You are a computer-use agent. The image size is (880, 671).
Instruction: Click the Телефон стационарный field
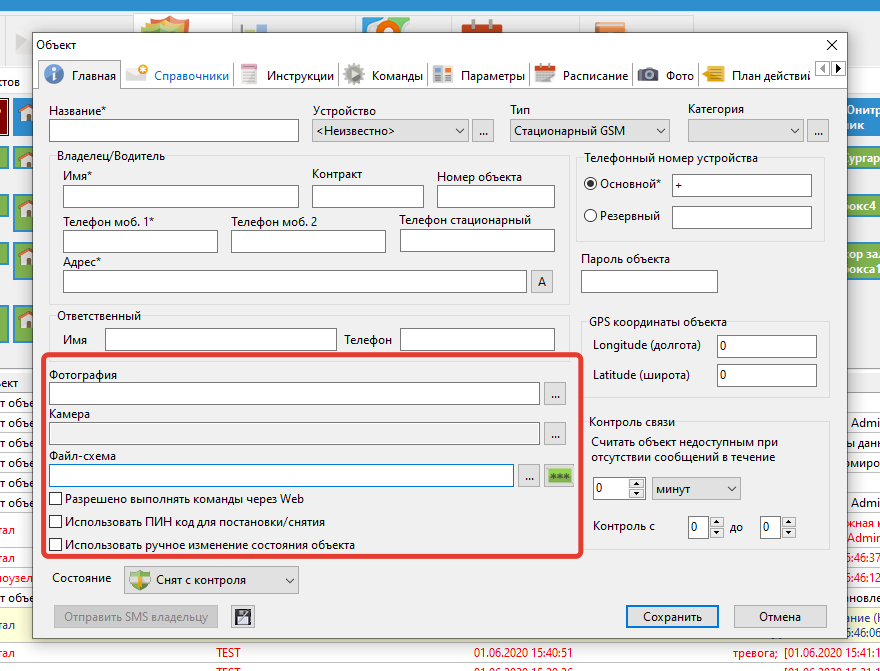478,241
